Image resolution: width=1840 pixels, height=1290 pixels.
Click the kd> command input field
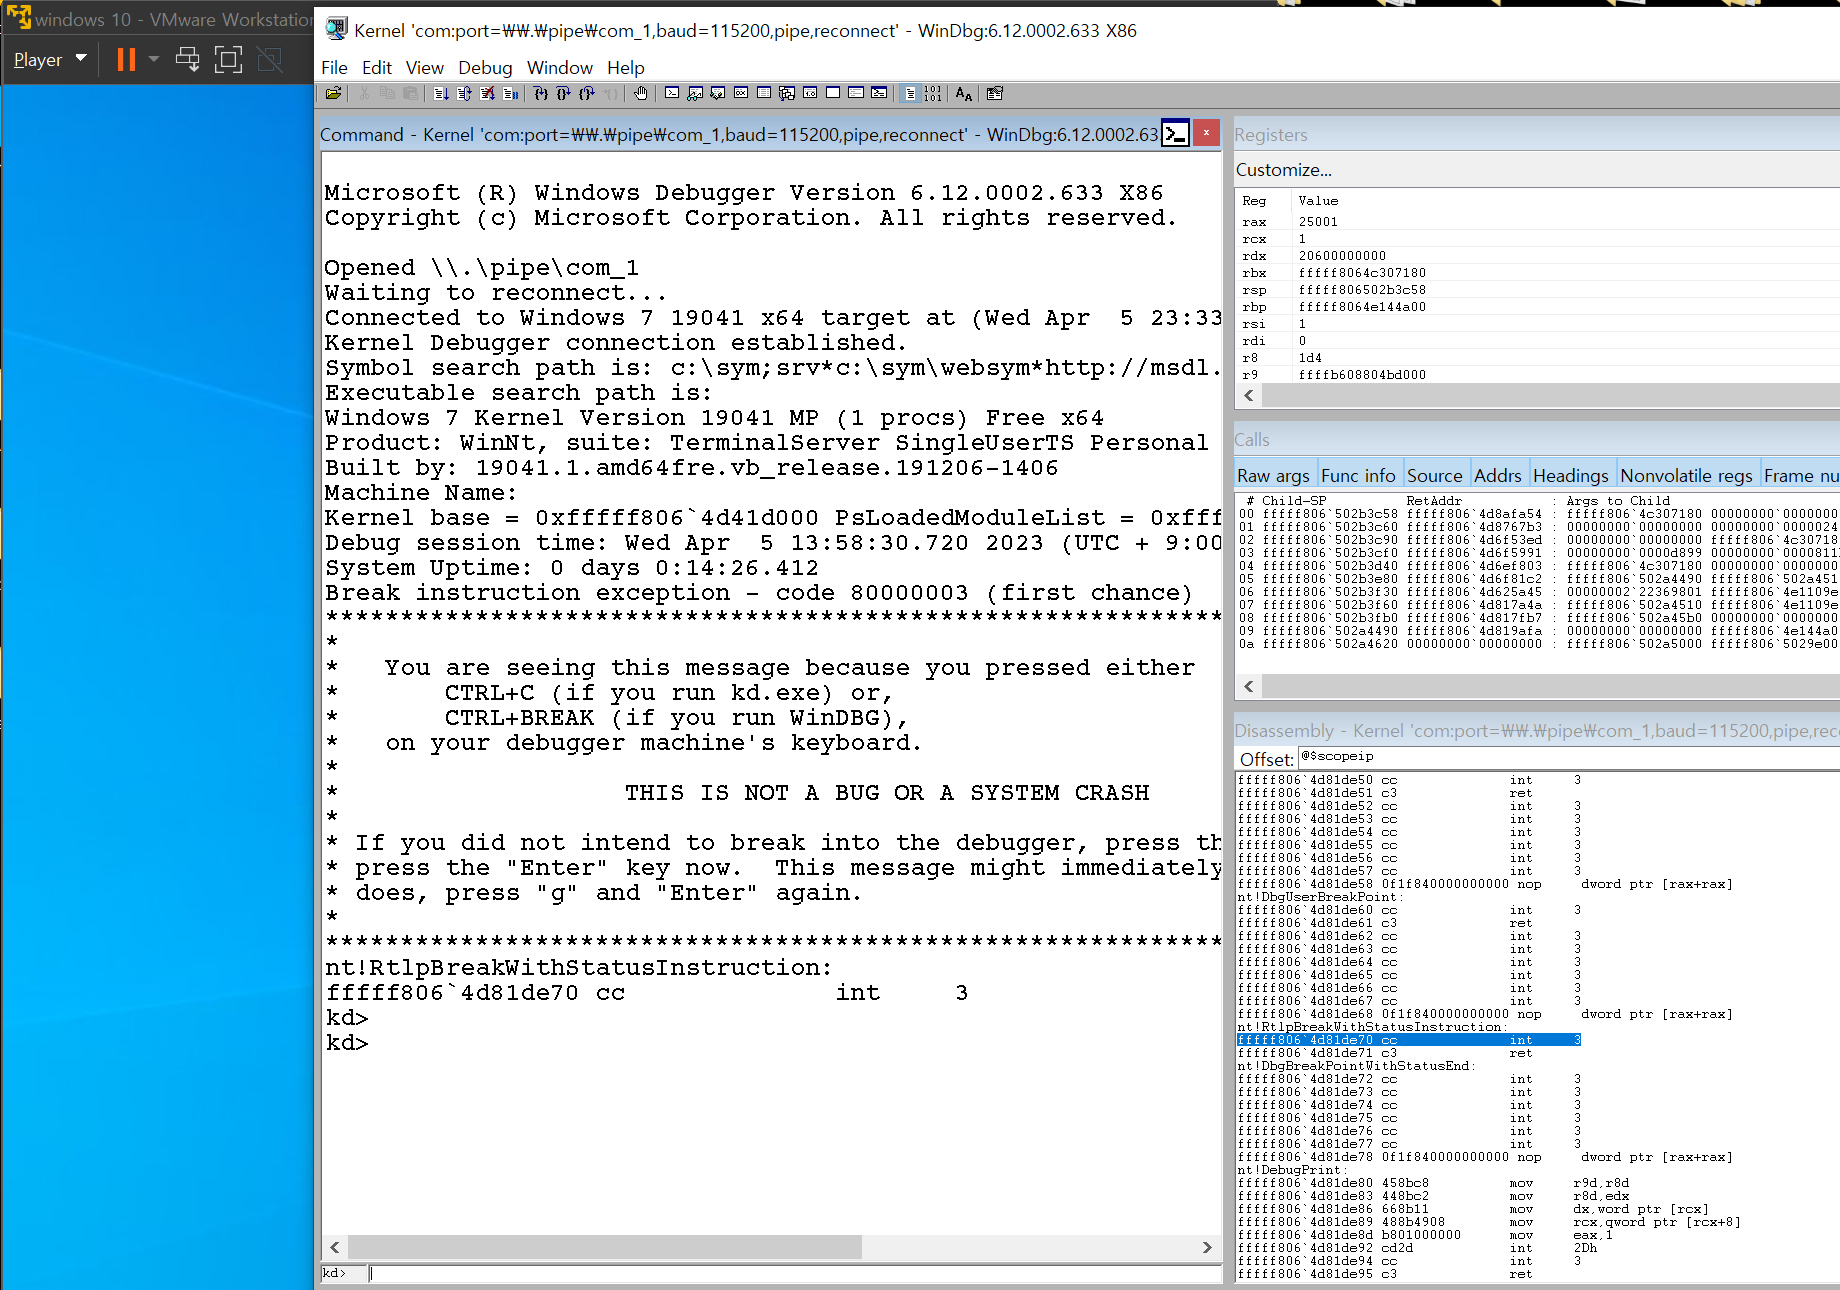[795, 1273]
